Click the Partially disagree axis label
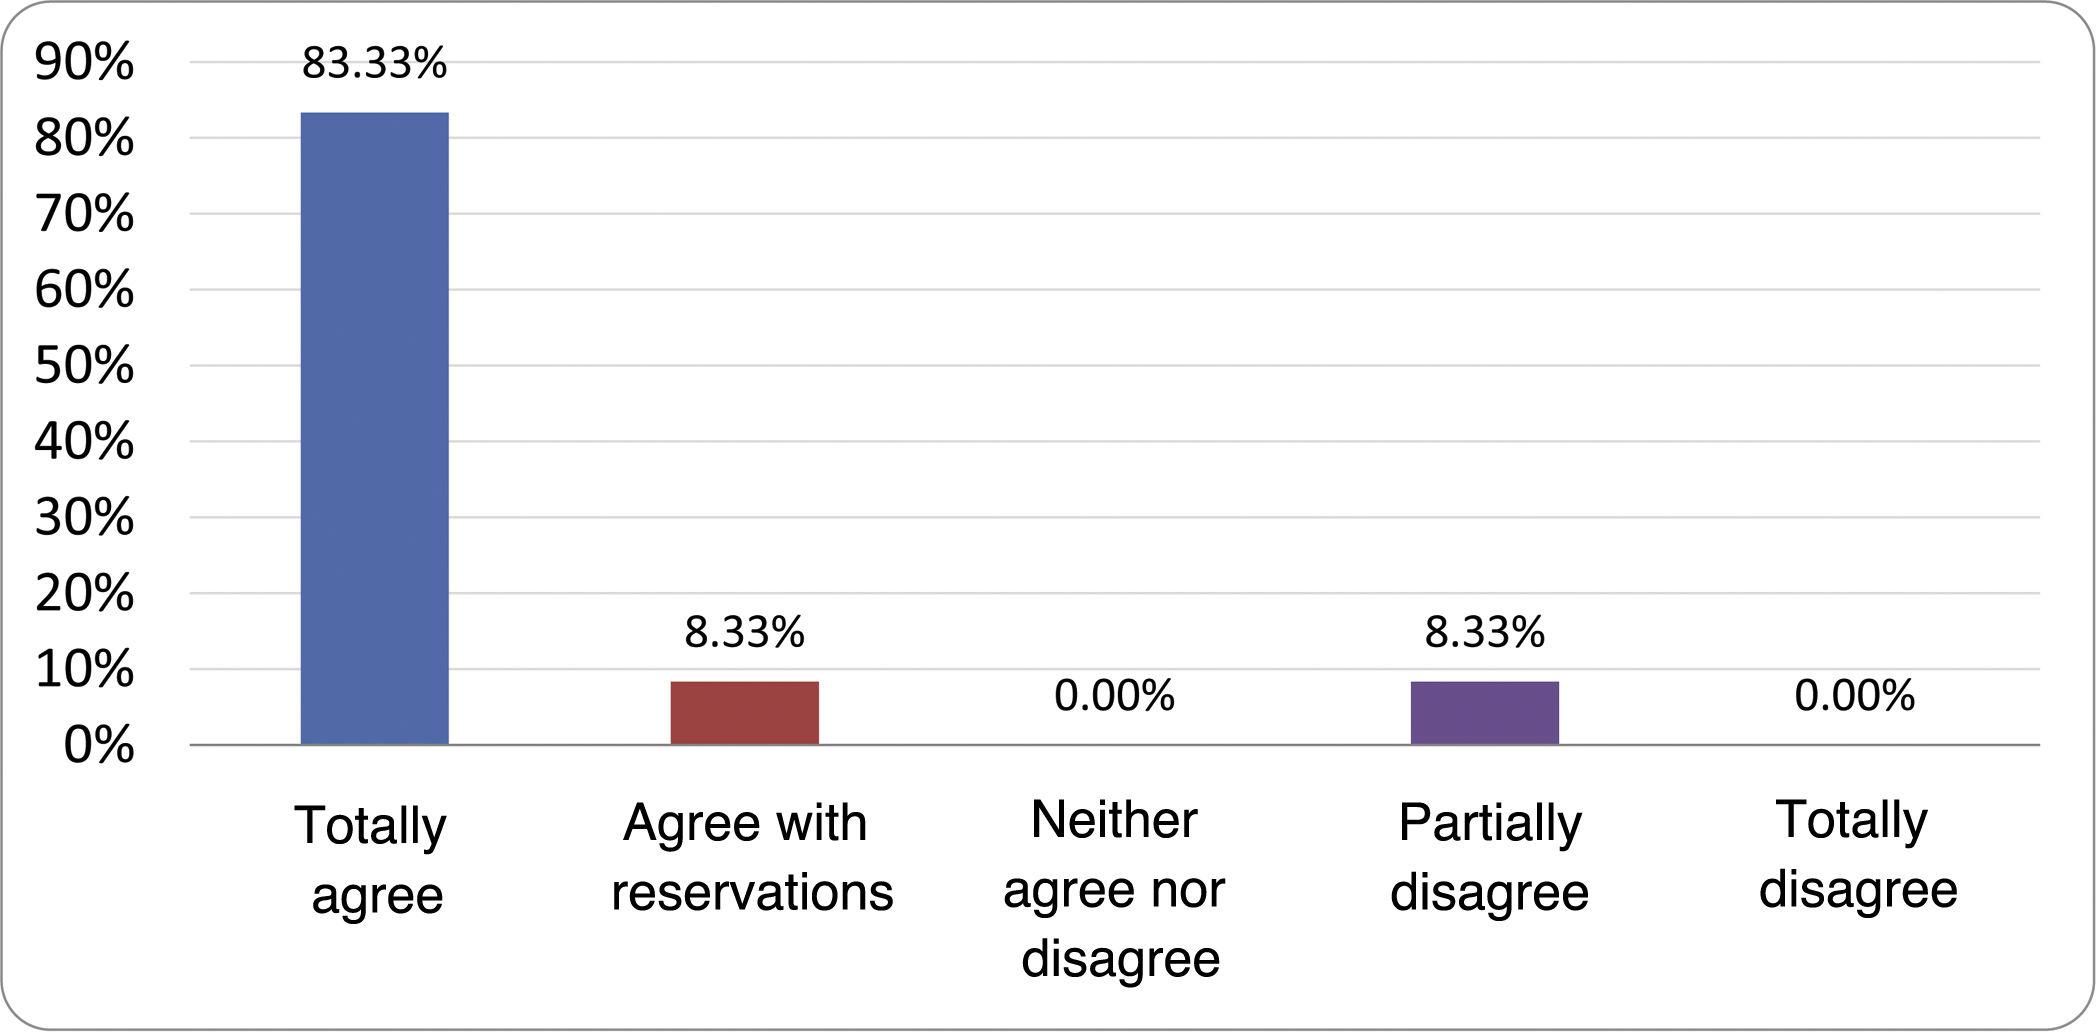This screenshot has height=1032, width=2096. coord(1489,857)
